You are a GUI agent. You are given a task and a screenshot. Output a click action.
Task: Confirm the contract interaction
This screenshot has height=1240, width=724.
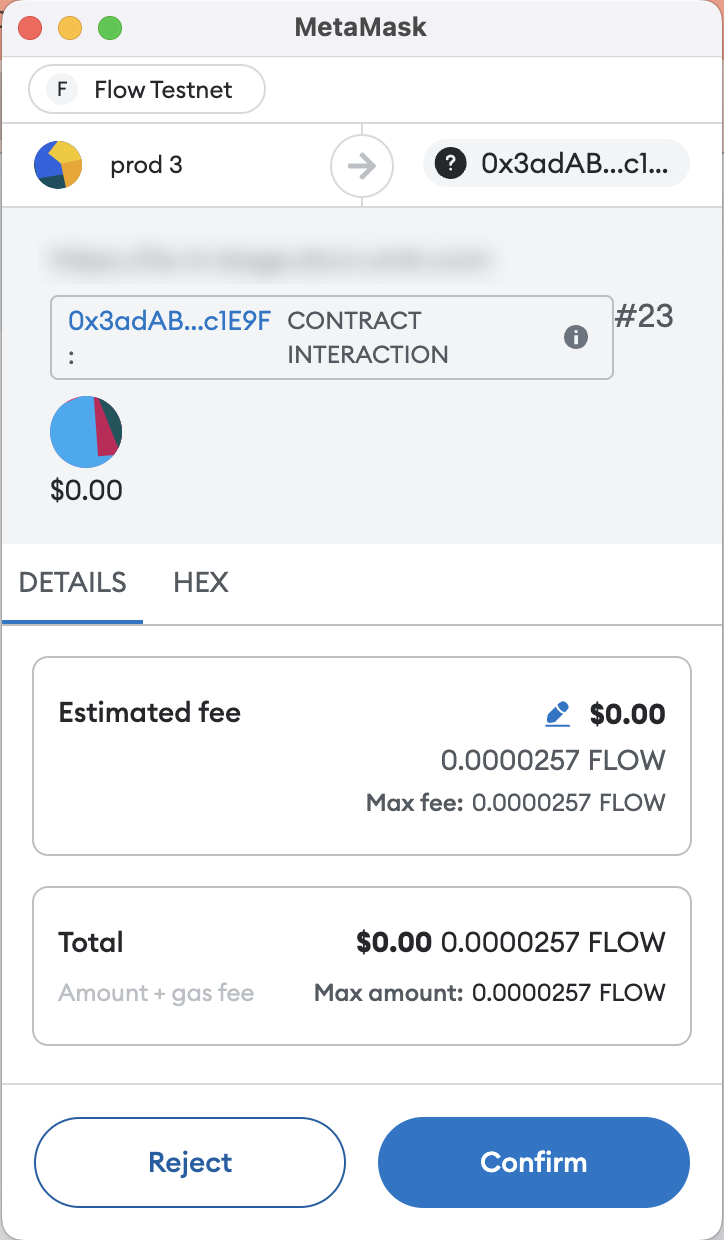click(534, 1162)
